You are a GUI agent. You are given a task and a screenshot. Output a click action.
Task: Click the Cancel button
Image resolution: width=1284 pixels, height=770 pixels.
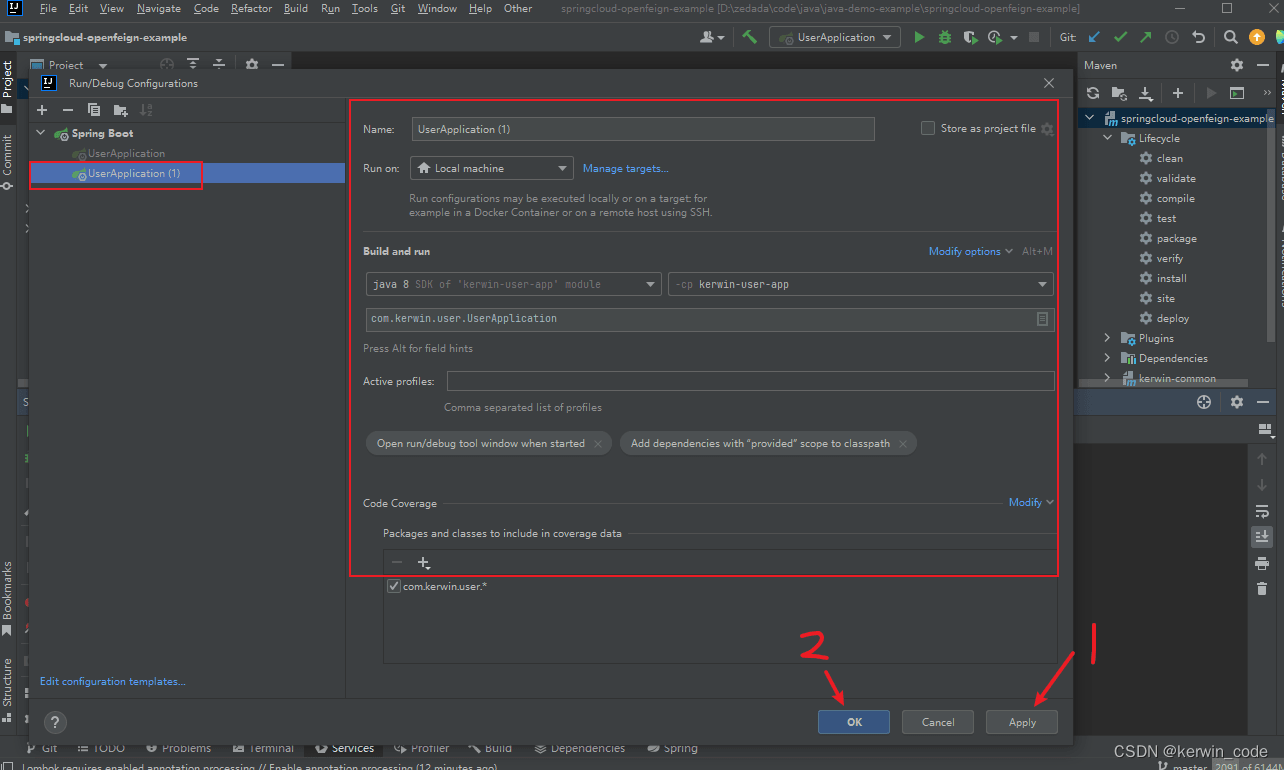point(938,722)
